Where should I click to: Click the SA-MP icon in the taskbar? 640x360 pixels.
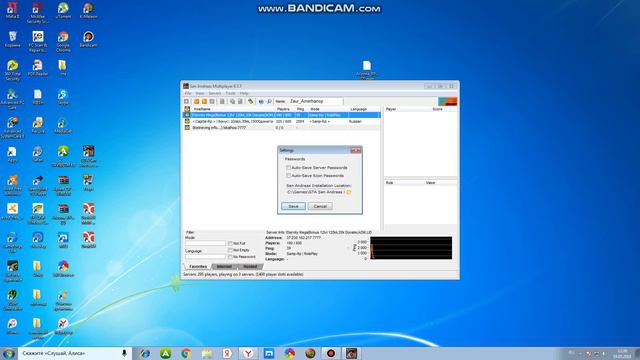click(351, 353)
